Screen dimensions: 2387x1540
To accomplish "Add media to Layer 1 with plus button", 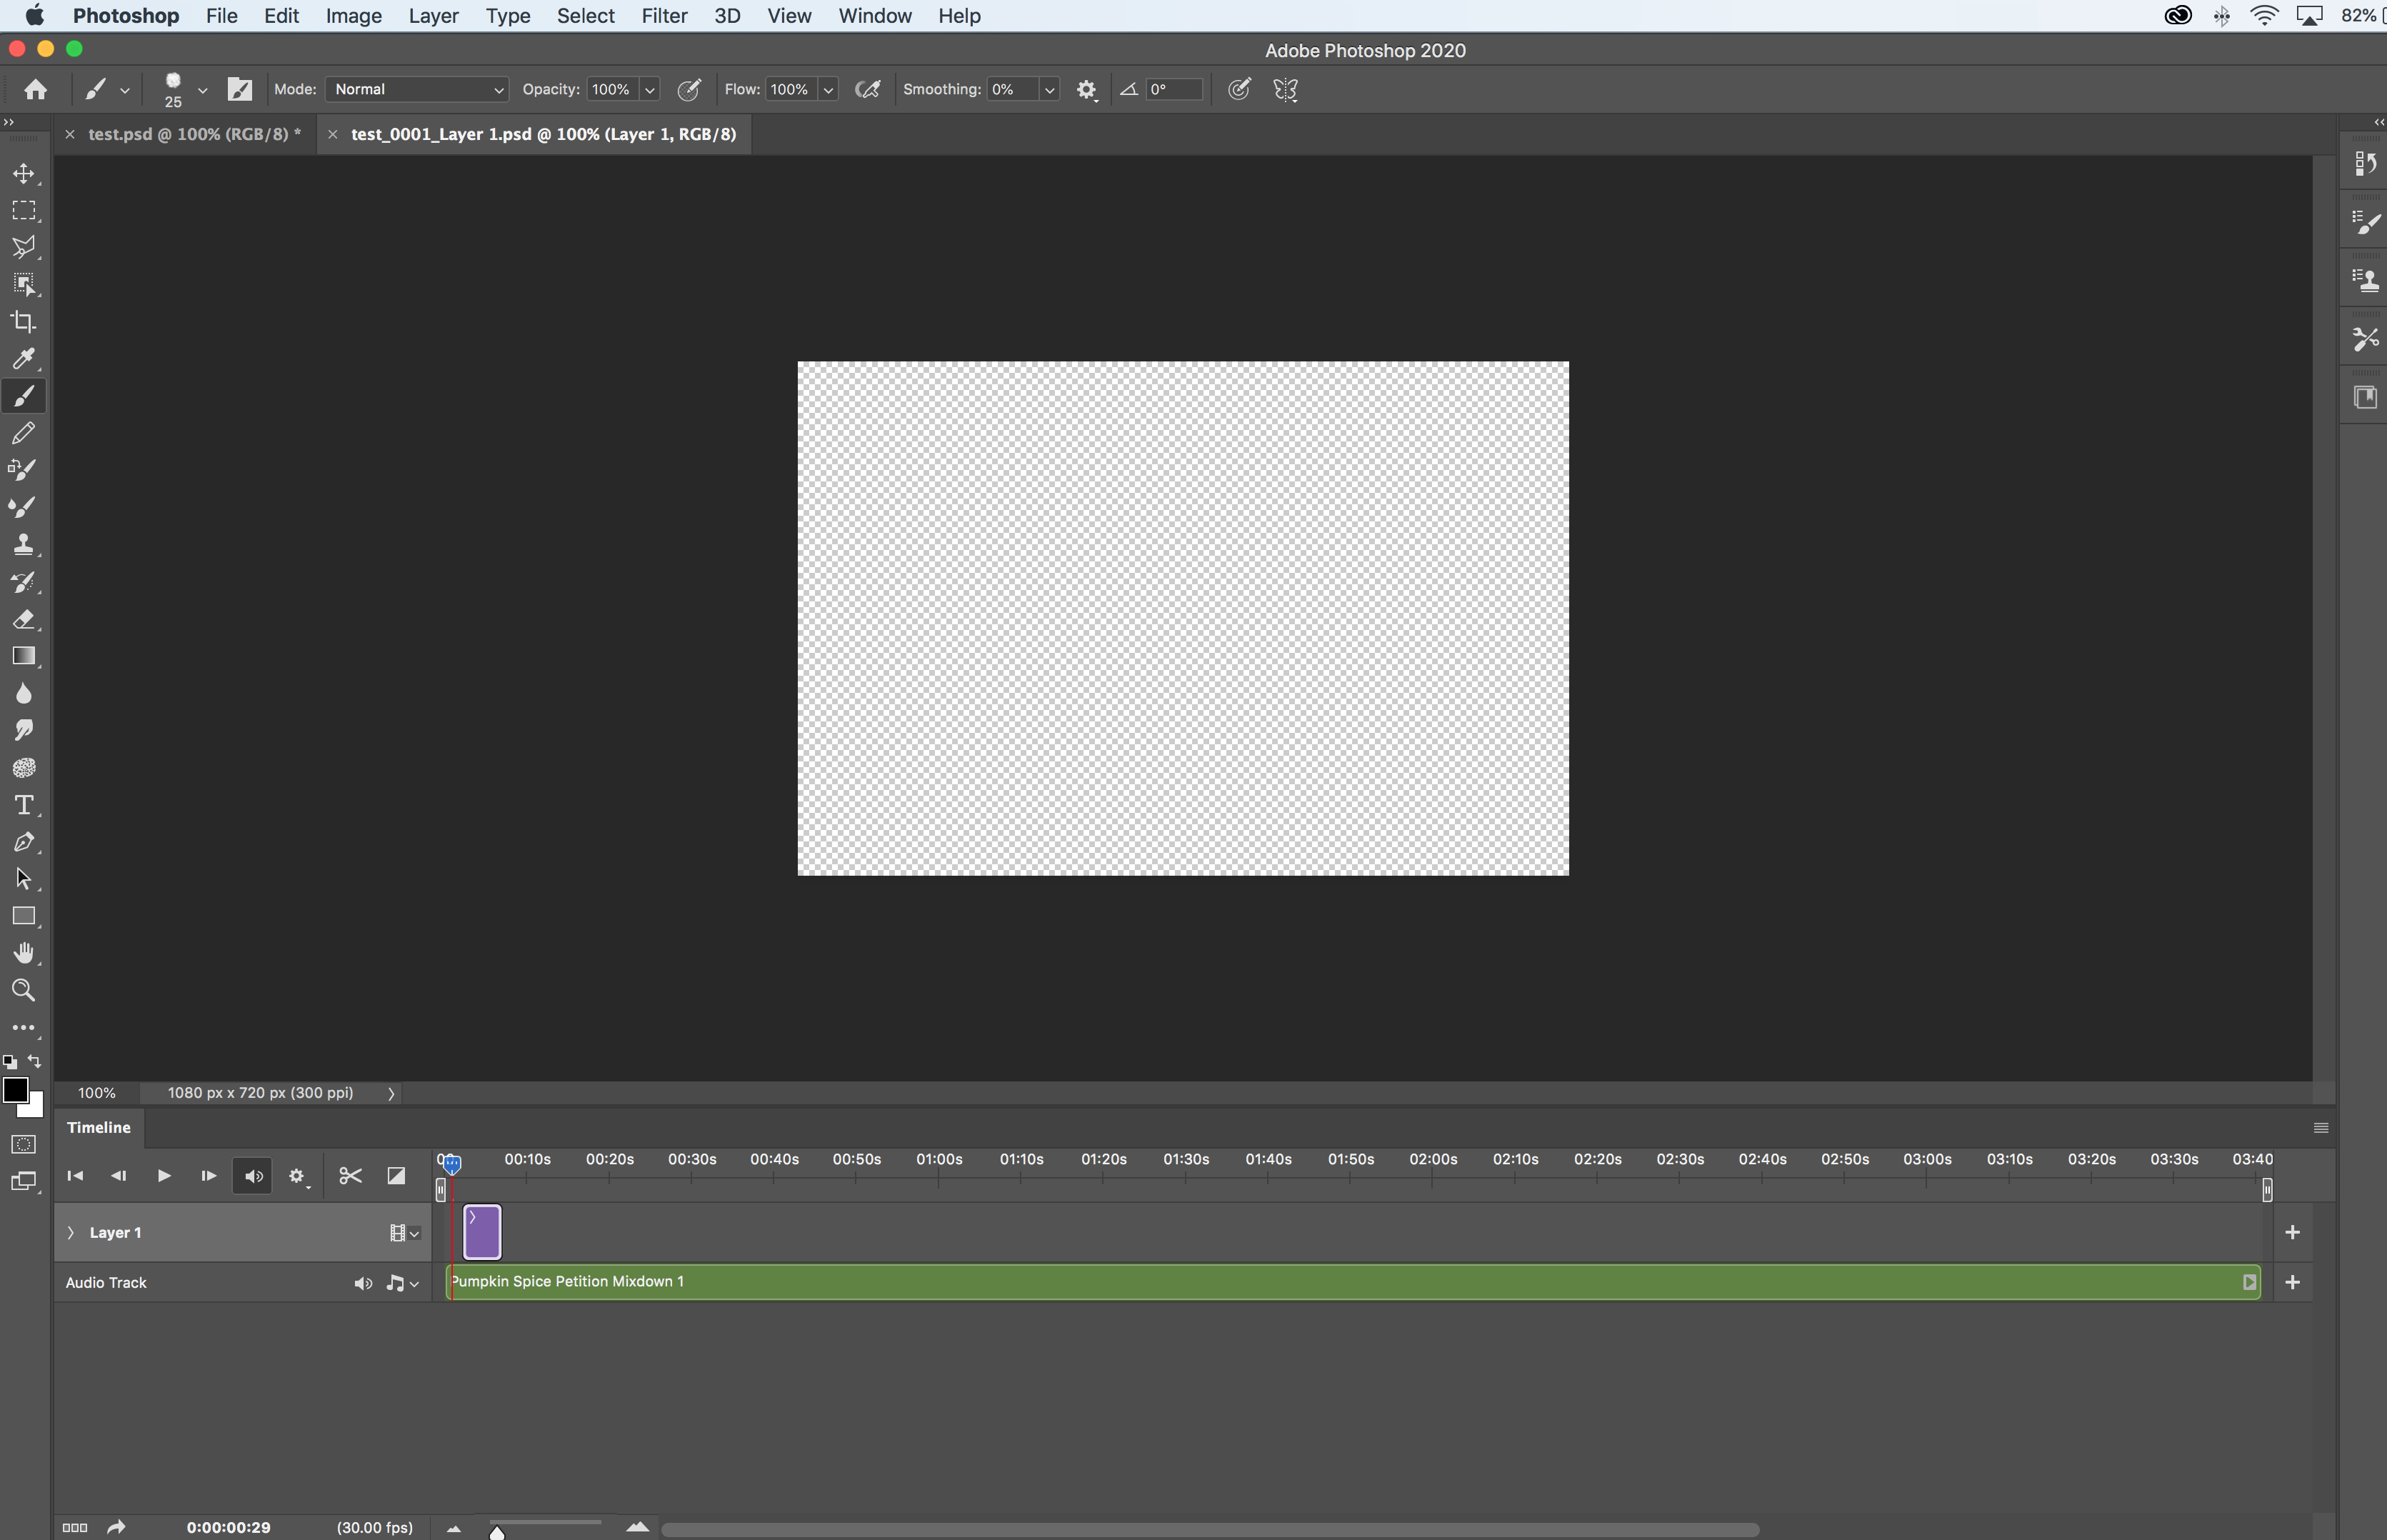I will (x=2294, y=1232).
